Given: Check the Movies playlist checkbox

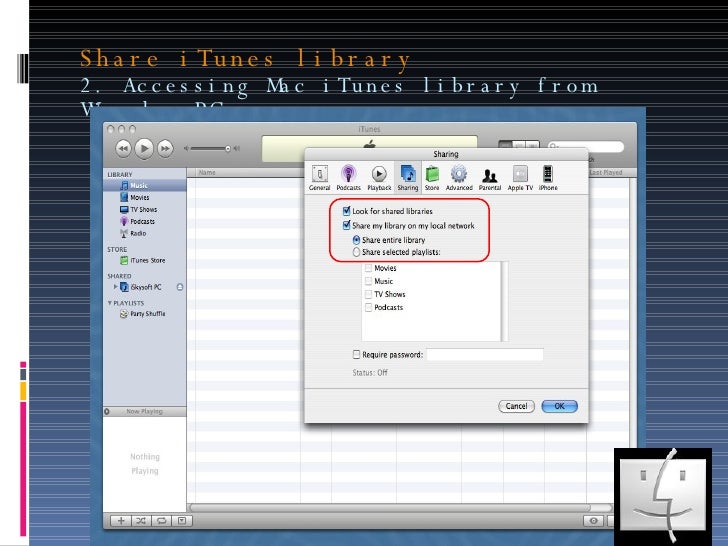Looking at the screenshot, I should [x=369, y=268].
